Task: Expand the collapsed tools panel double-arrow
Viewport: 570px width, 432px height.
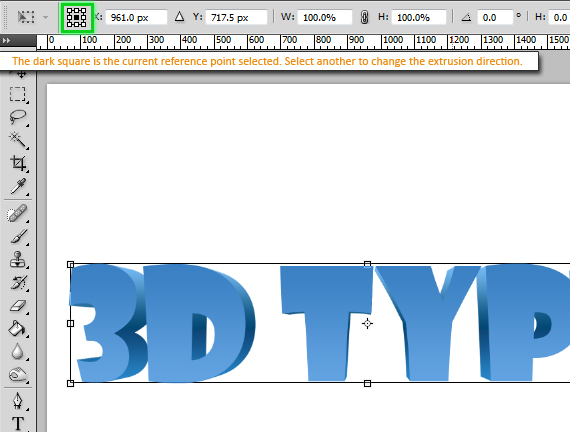Action: (x=6, y=40)
